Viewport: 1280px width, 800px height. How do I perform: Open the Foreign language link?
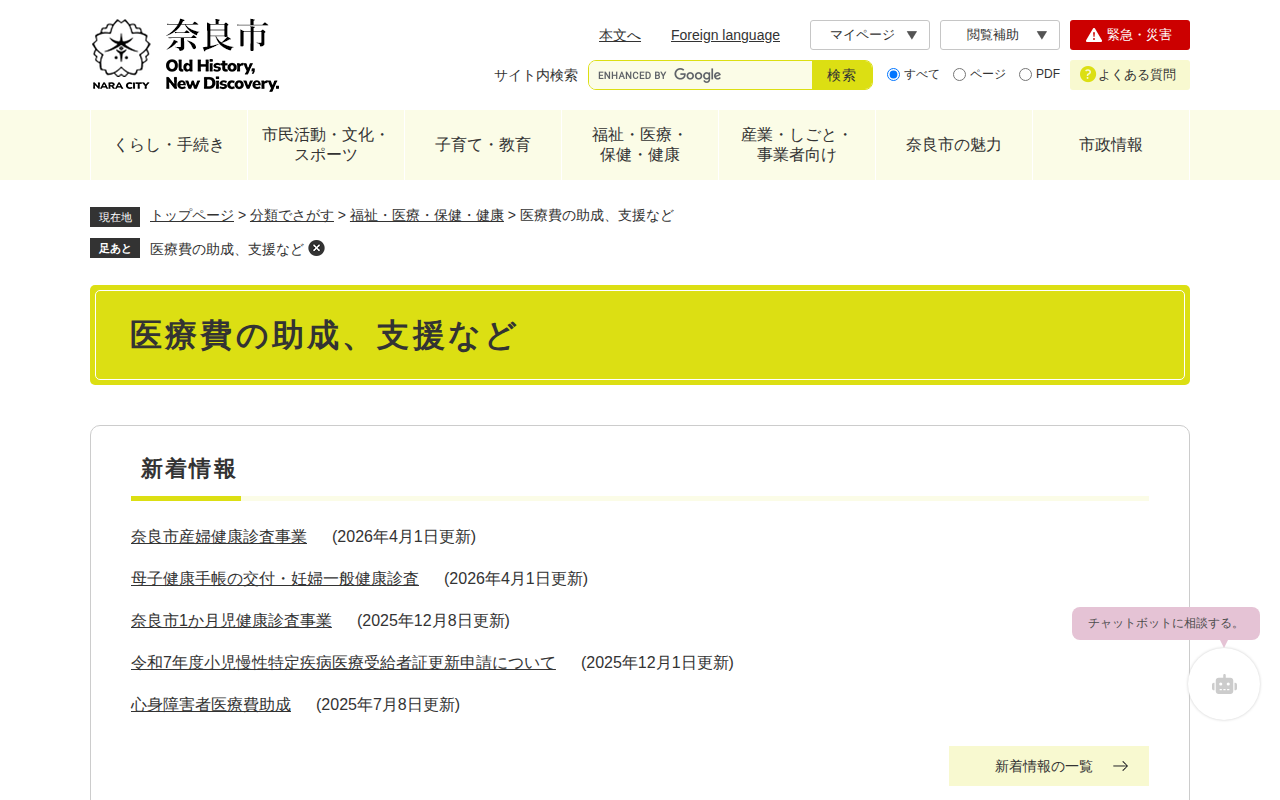(725, 35)
